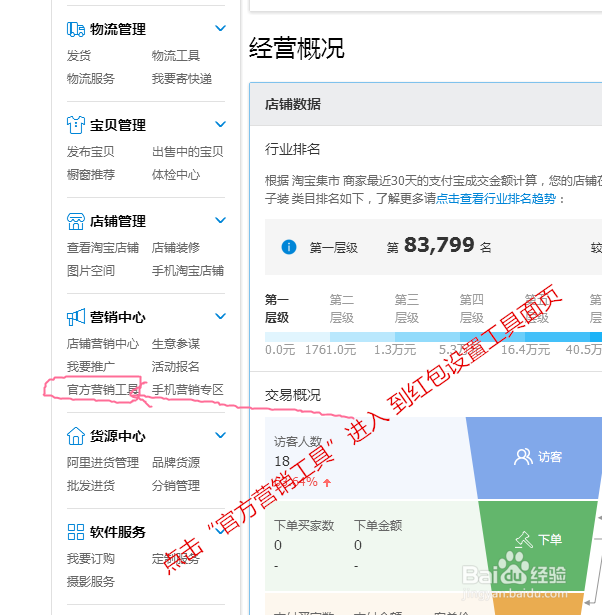Click the shop icon beside 店铺管理
Viewport: 602px width, 615px height.
tap(76, 221)
